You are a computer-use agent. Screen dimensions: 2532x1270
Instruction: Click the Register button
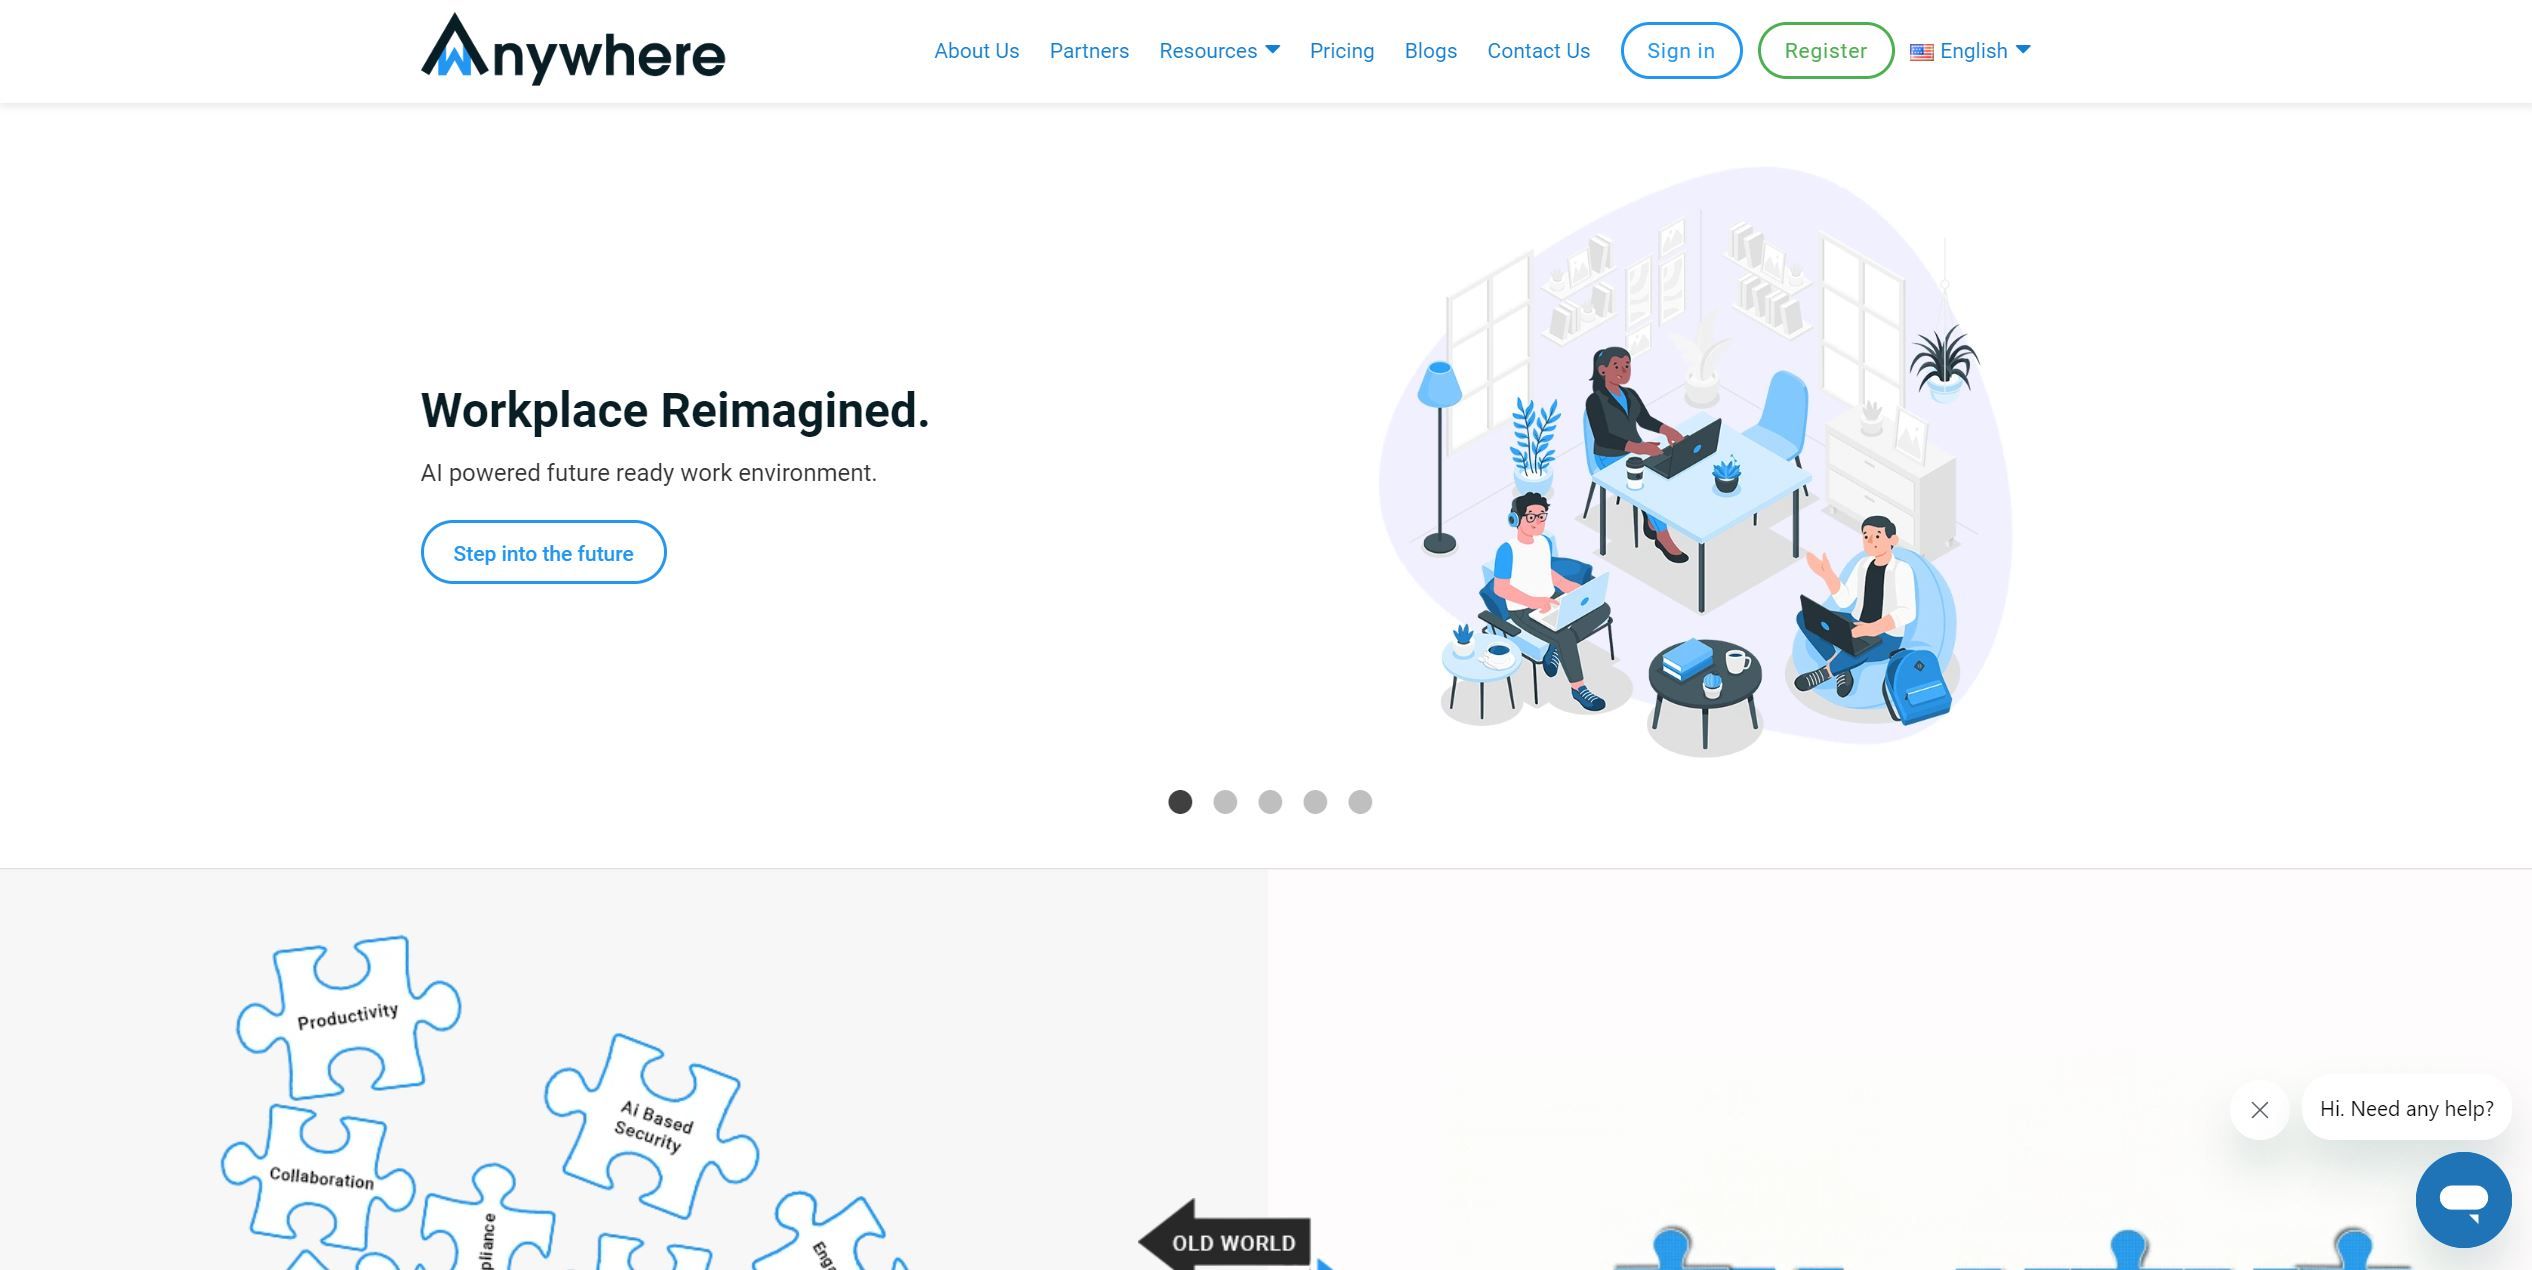[1825, 50]
